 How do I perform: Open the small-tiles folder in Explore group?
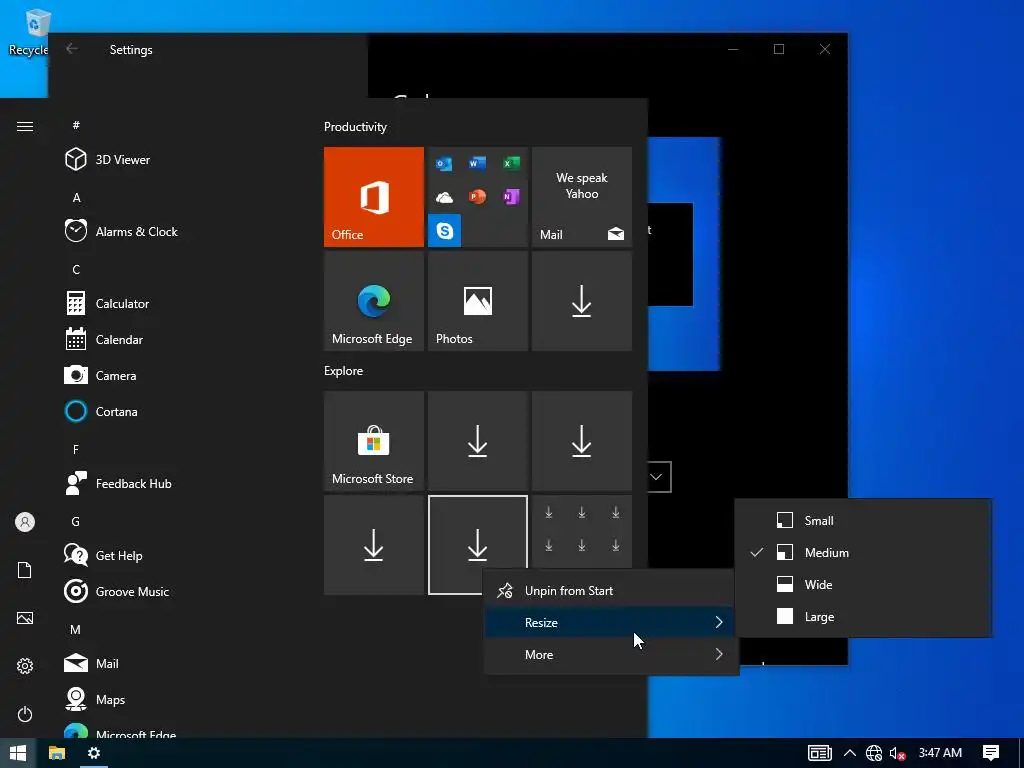(x=582, y=531)
